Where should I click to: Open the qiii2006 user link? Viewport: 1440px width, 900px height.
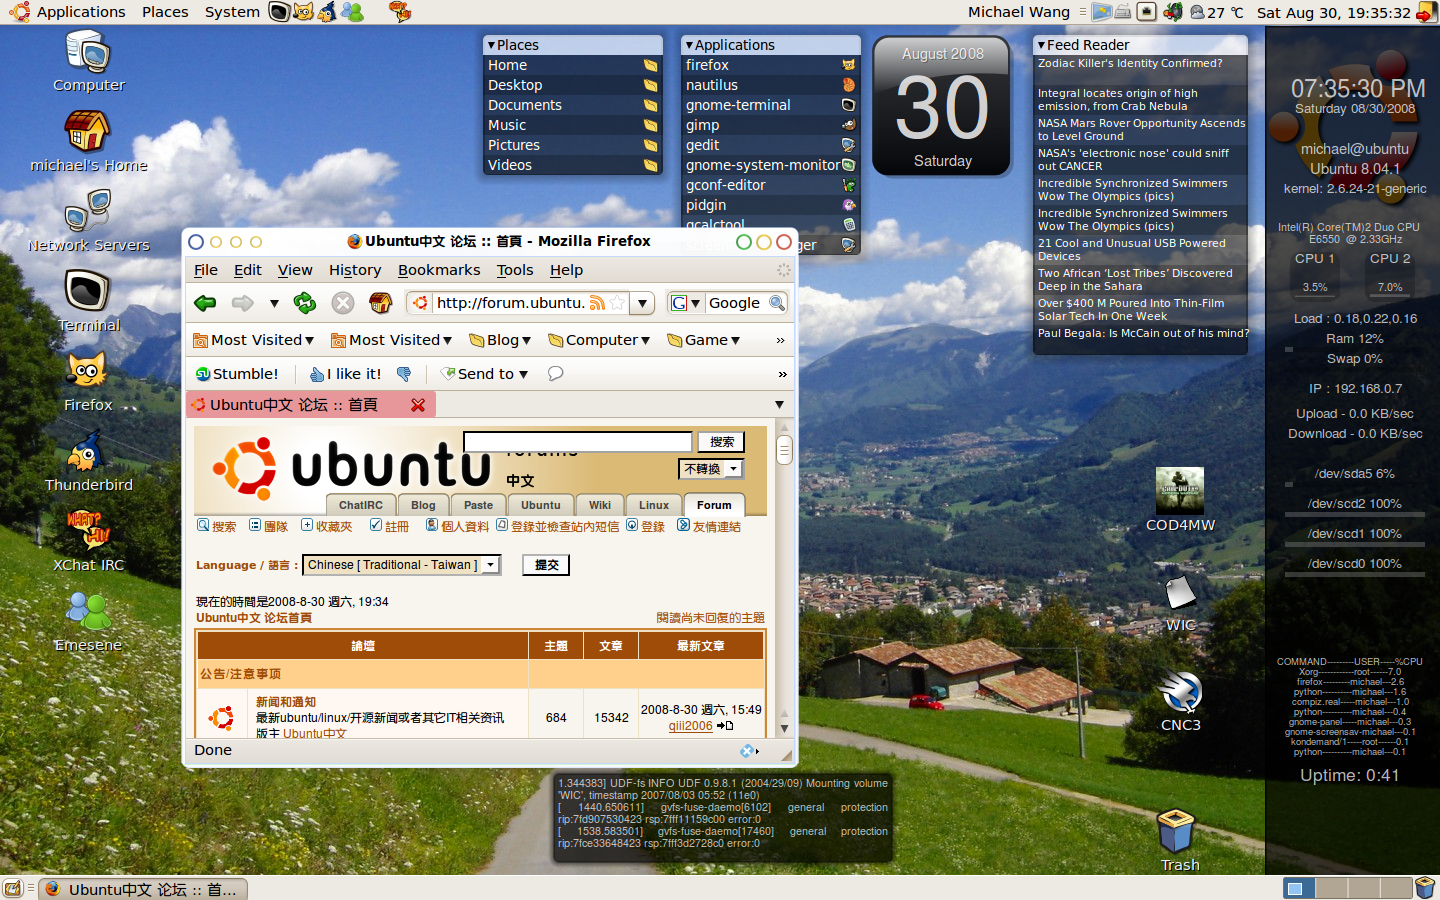point(690,726)
